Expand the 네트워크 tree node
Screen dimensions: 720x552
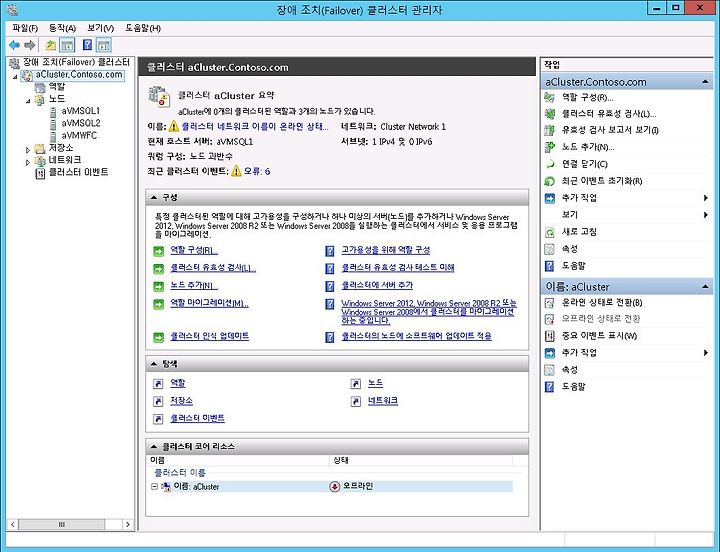[28, 162]
